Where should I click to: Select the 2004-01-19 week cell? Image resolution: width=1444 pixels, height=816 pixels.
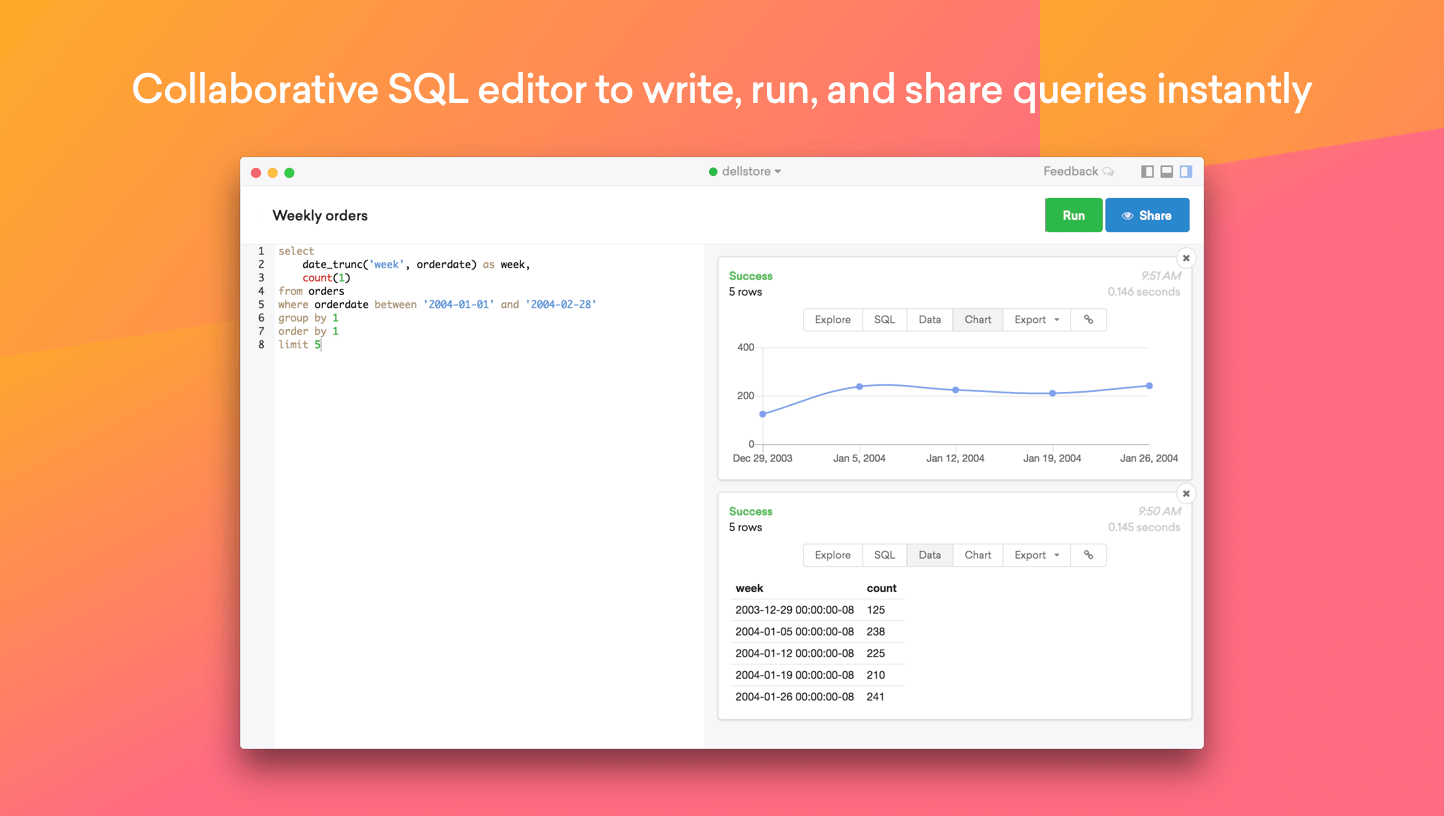[x=794, y=675]
